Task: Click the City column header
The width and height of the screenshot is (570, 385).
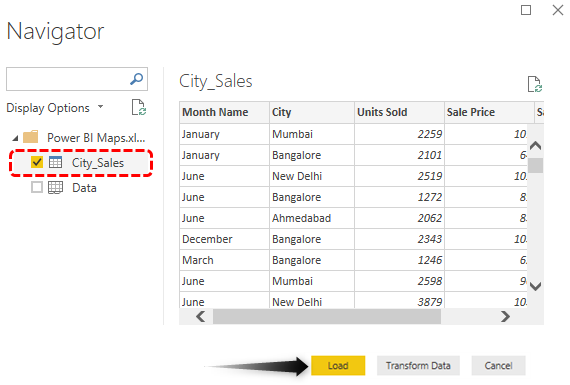Action: (312, 112)
